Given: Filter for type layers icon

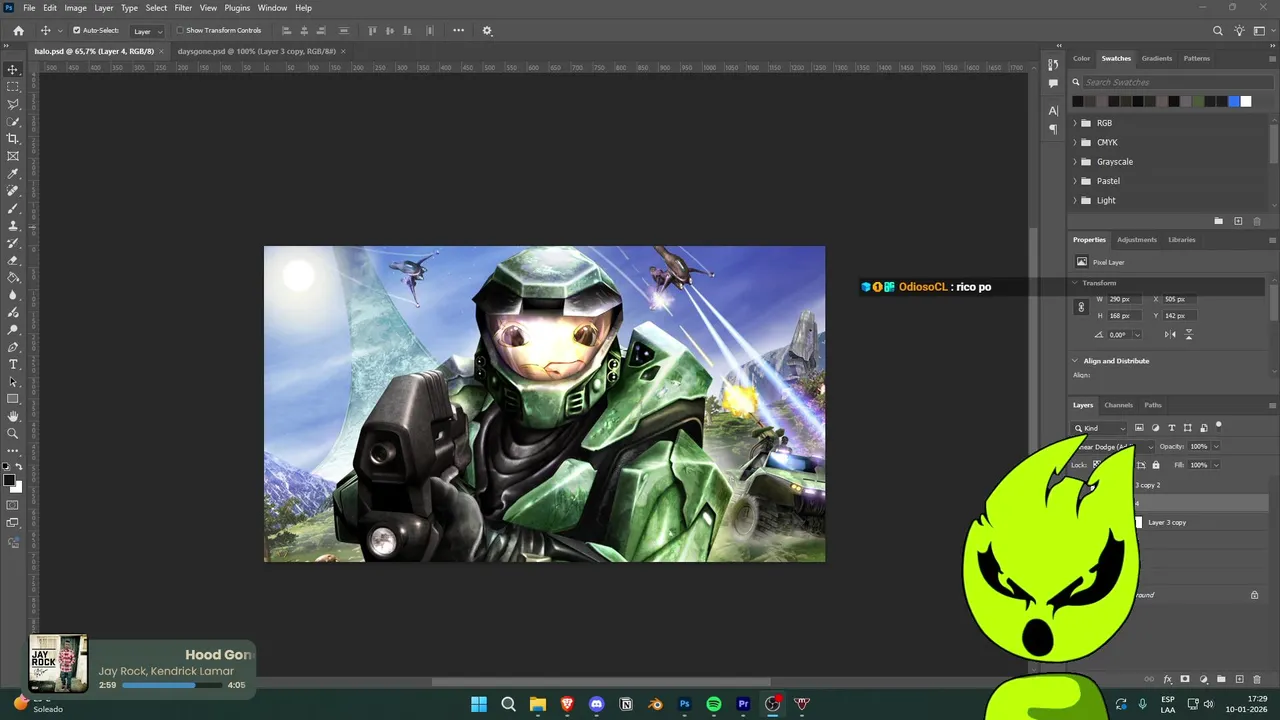Looking at the screenshot, I should 1172,428.
